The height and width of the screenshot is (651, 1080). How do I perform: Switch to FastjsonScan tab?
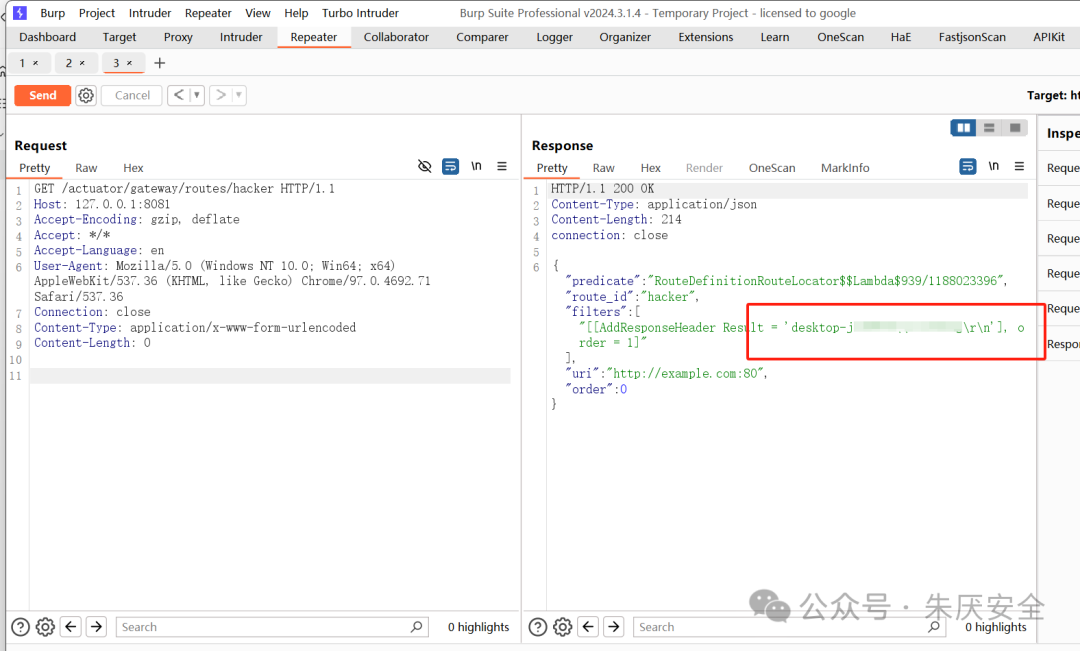[972, 37]
